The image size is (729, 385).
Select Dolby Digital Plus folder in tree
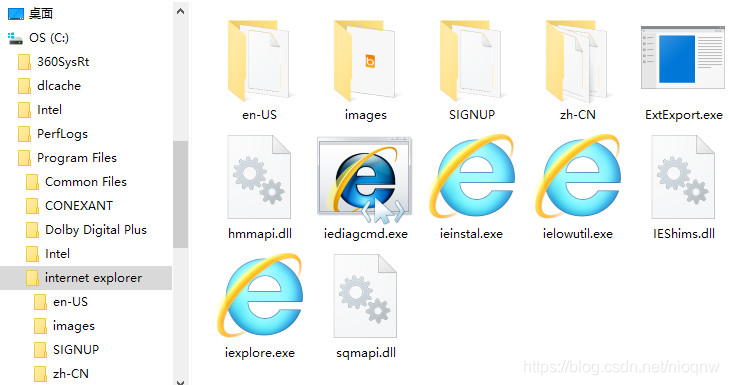(86, 230)
